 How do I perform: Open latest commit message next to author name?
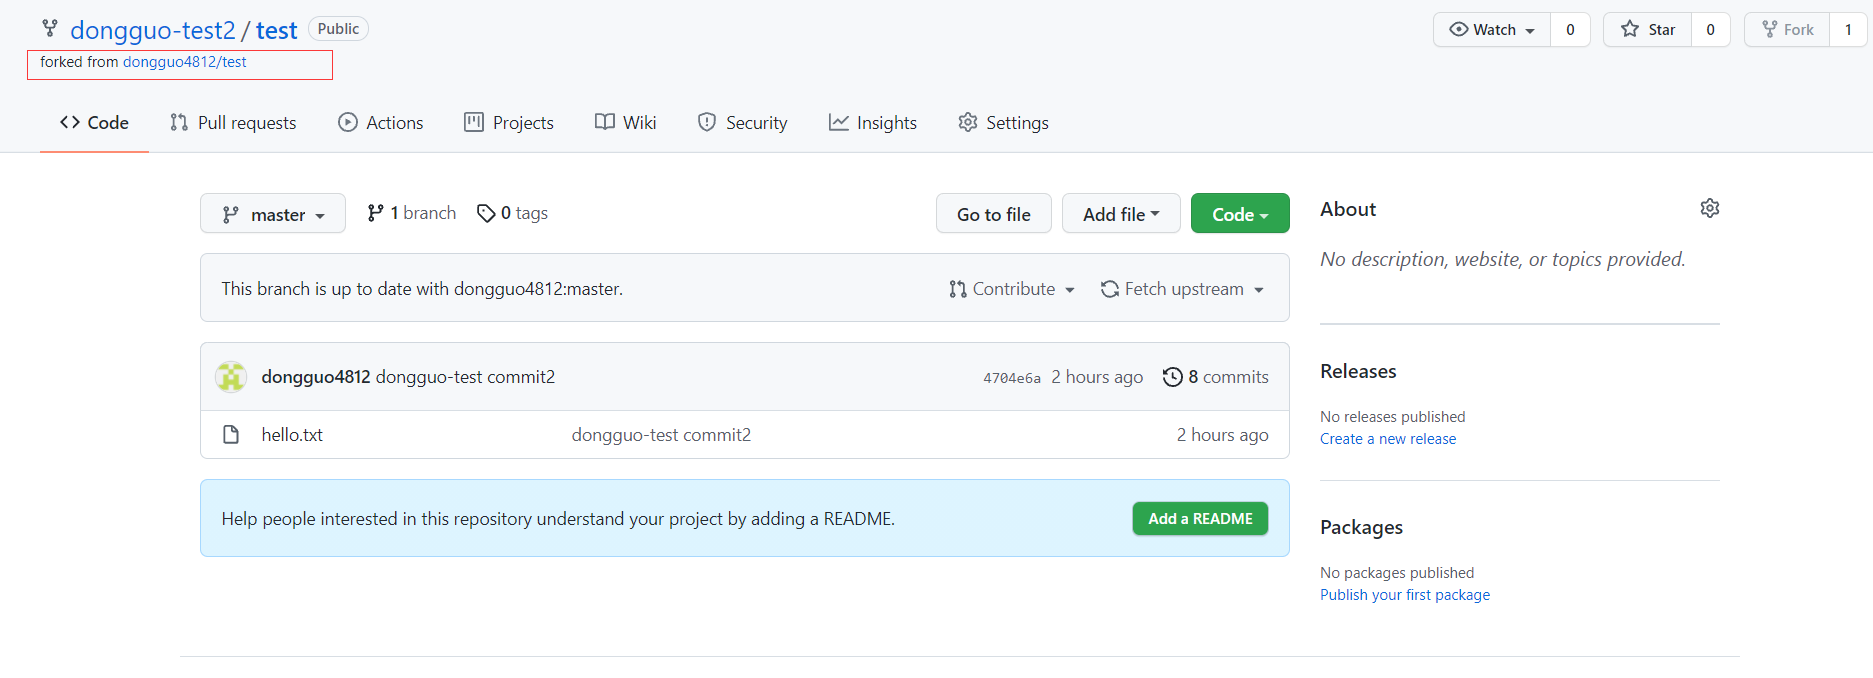pyautogui.click(x=465, y=377)
